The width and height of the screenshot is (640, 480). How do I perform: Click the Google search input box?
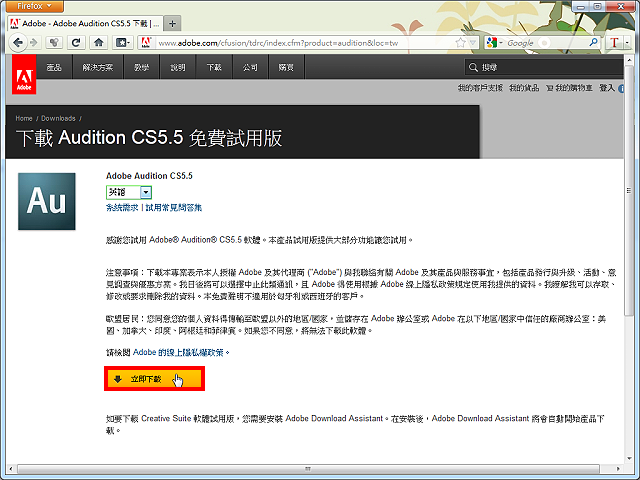tap(547, 42)
